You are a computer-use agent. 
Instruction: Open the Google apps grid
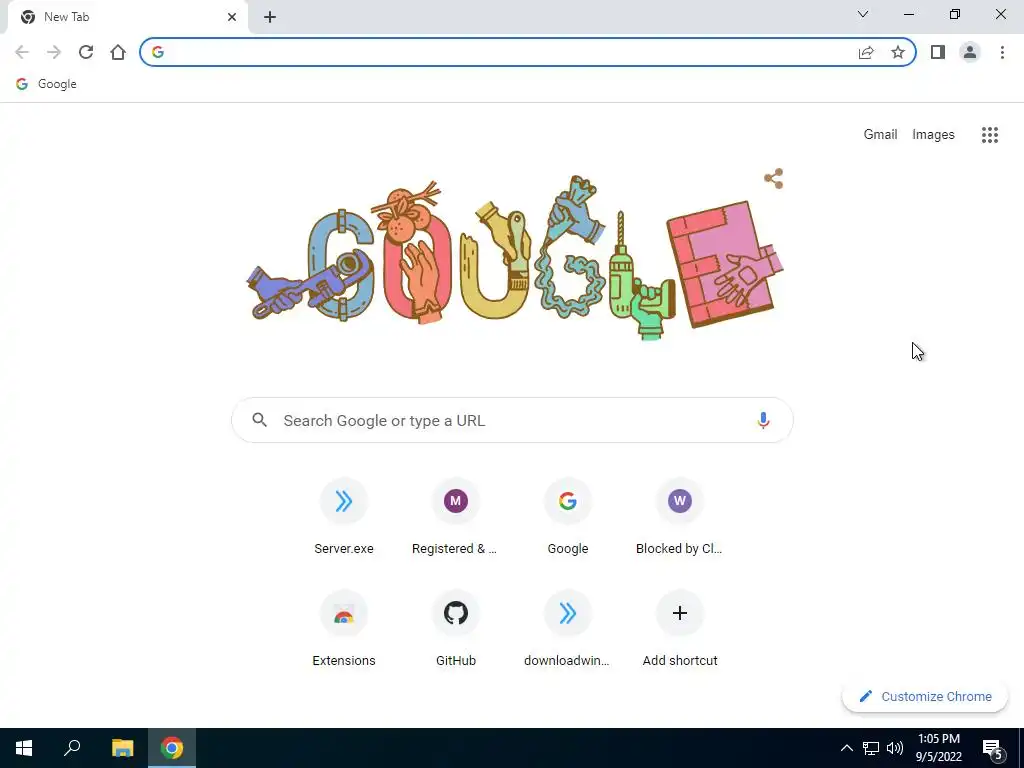pyautogui.click(x=990, y=135)
